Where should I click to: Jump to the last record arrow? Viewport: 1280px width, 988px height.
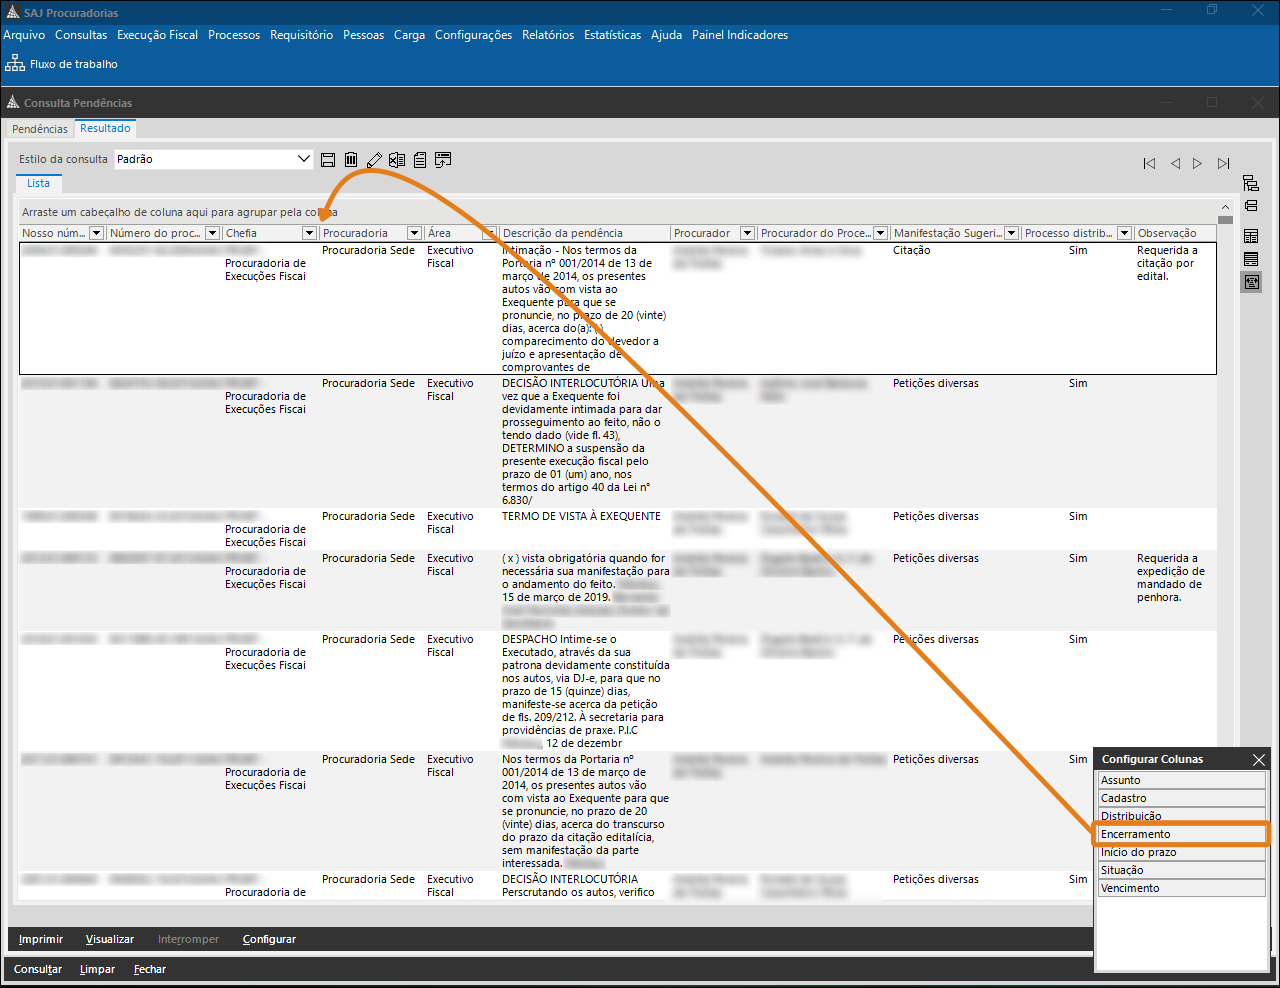pyautogui.click(x=1223, y=164)
